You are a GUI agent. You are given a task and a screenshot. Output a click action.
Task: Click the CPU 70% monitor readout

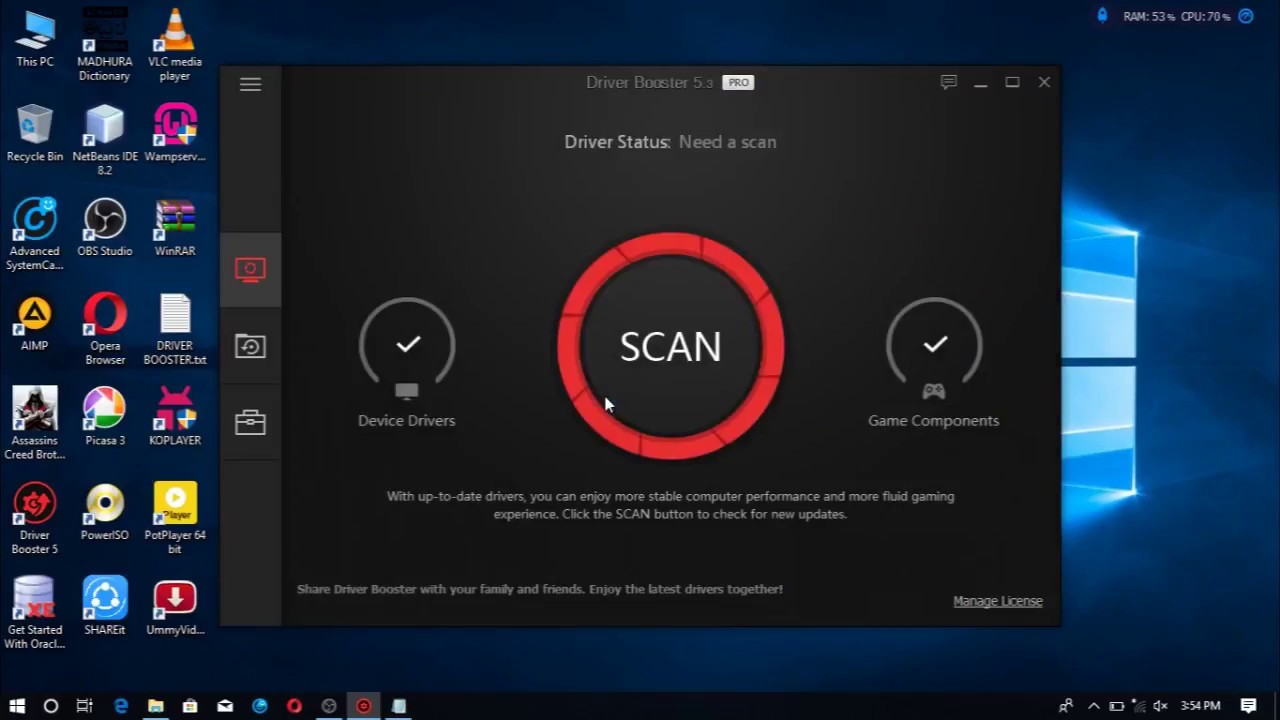point(1206,16)
